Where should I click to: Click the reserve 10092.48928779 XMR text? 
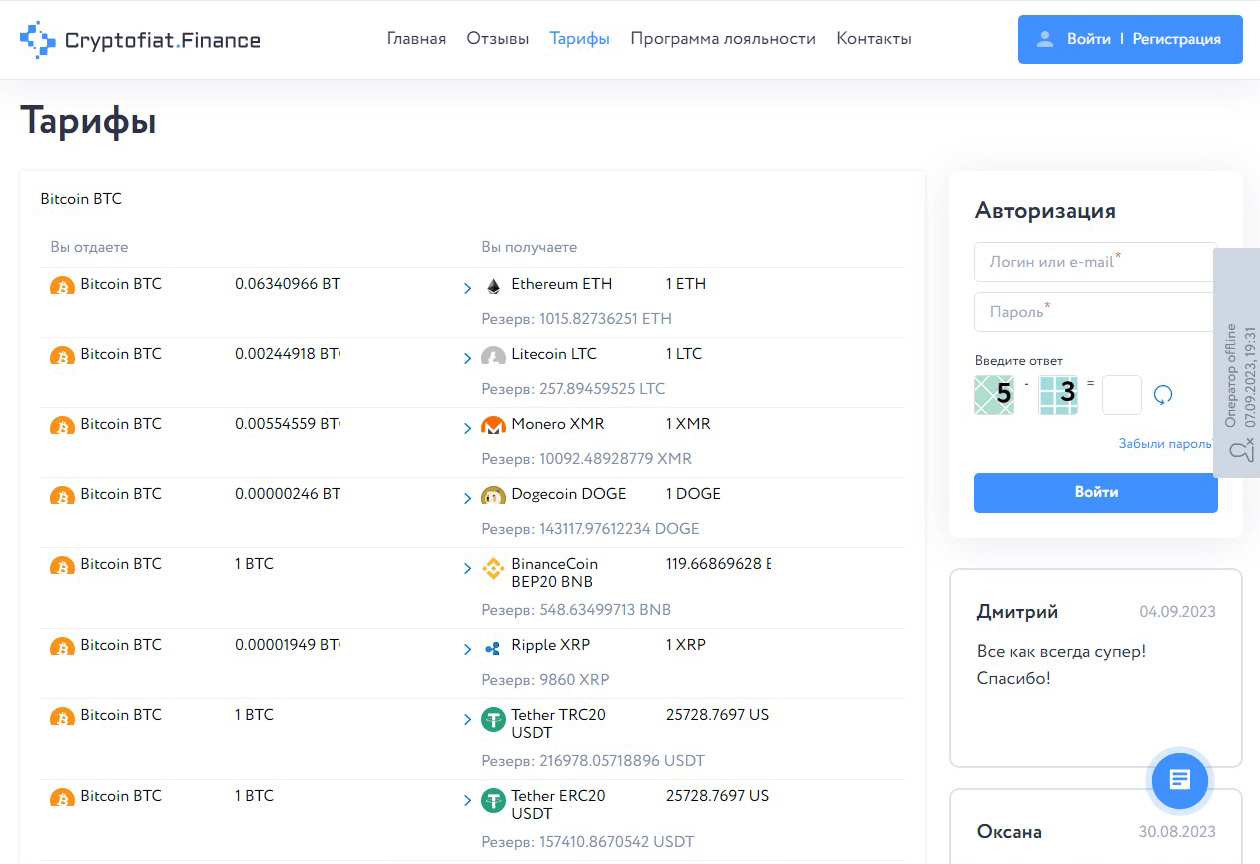click(587, 459)
